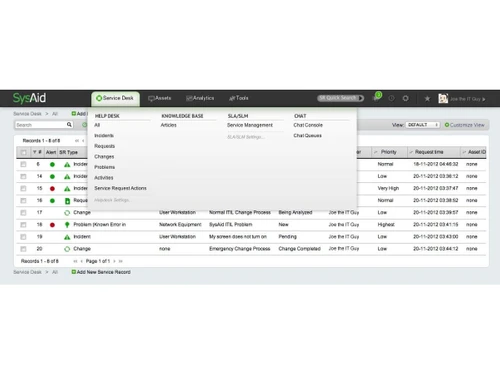Toggle the select-all checkbox in table header
The width and height of the screenshot is (500, 375).
[23, 152]
